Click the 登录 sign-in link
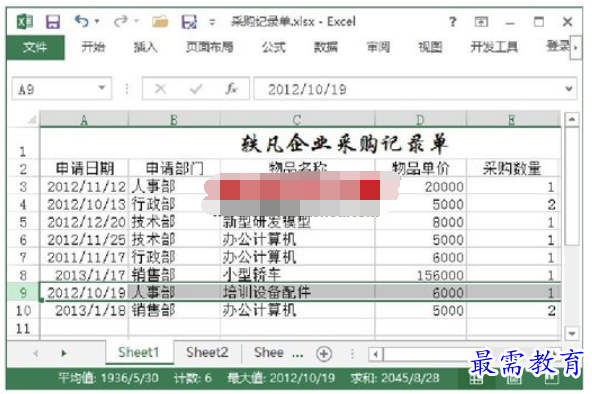This screenshot has height=394, width=592. click(557, 46)
